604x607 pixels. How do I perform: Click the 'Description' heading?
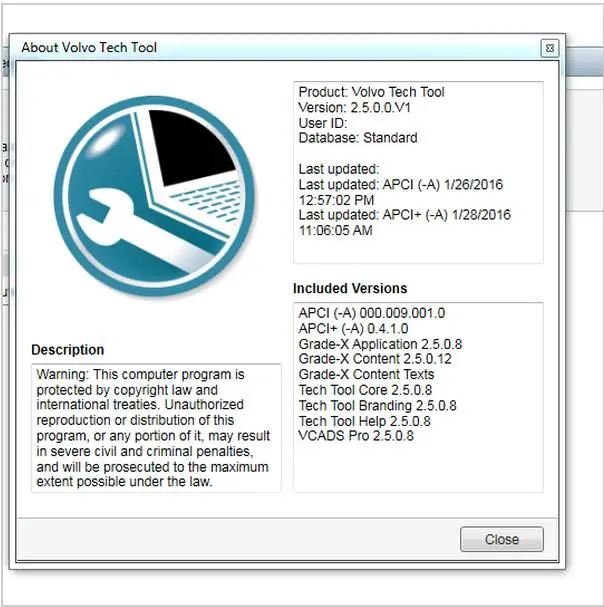click(68, 350)
